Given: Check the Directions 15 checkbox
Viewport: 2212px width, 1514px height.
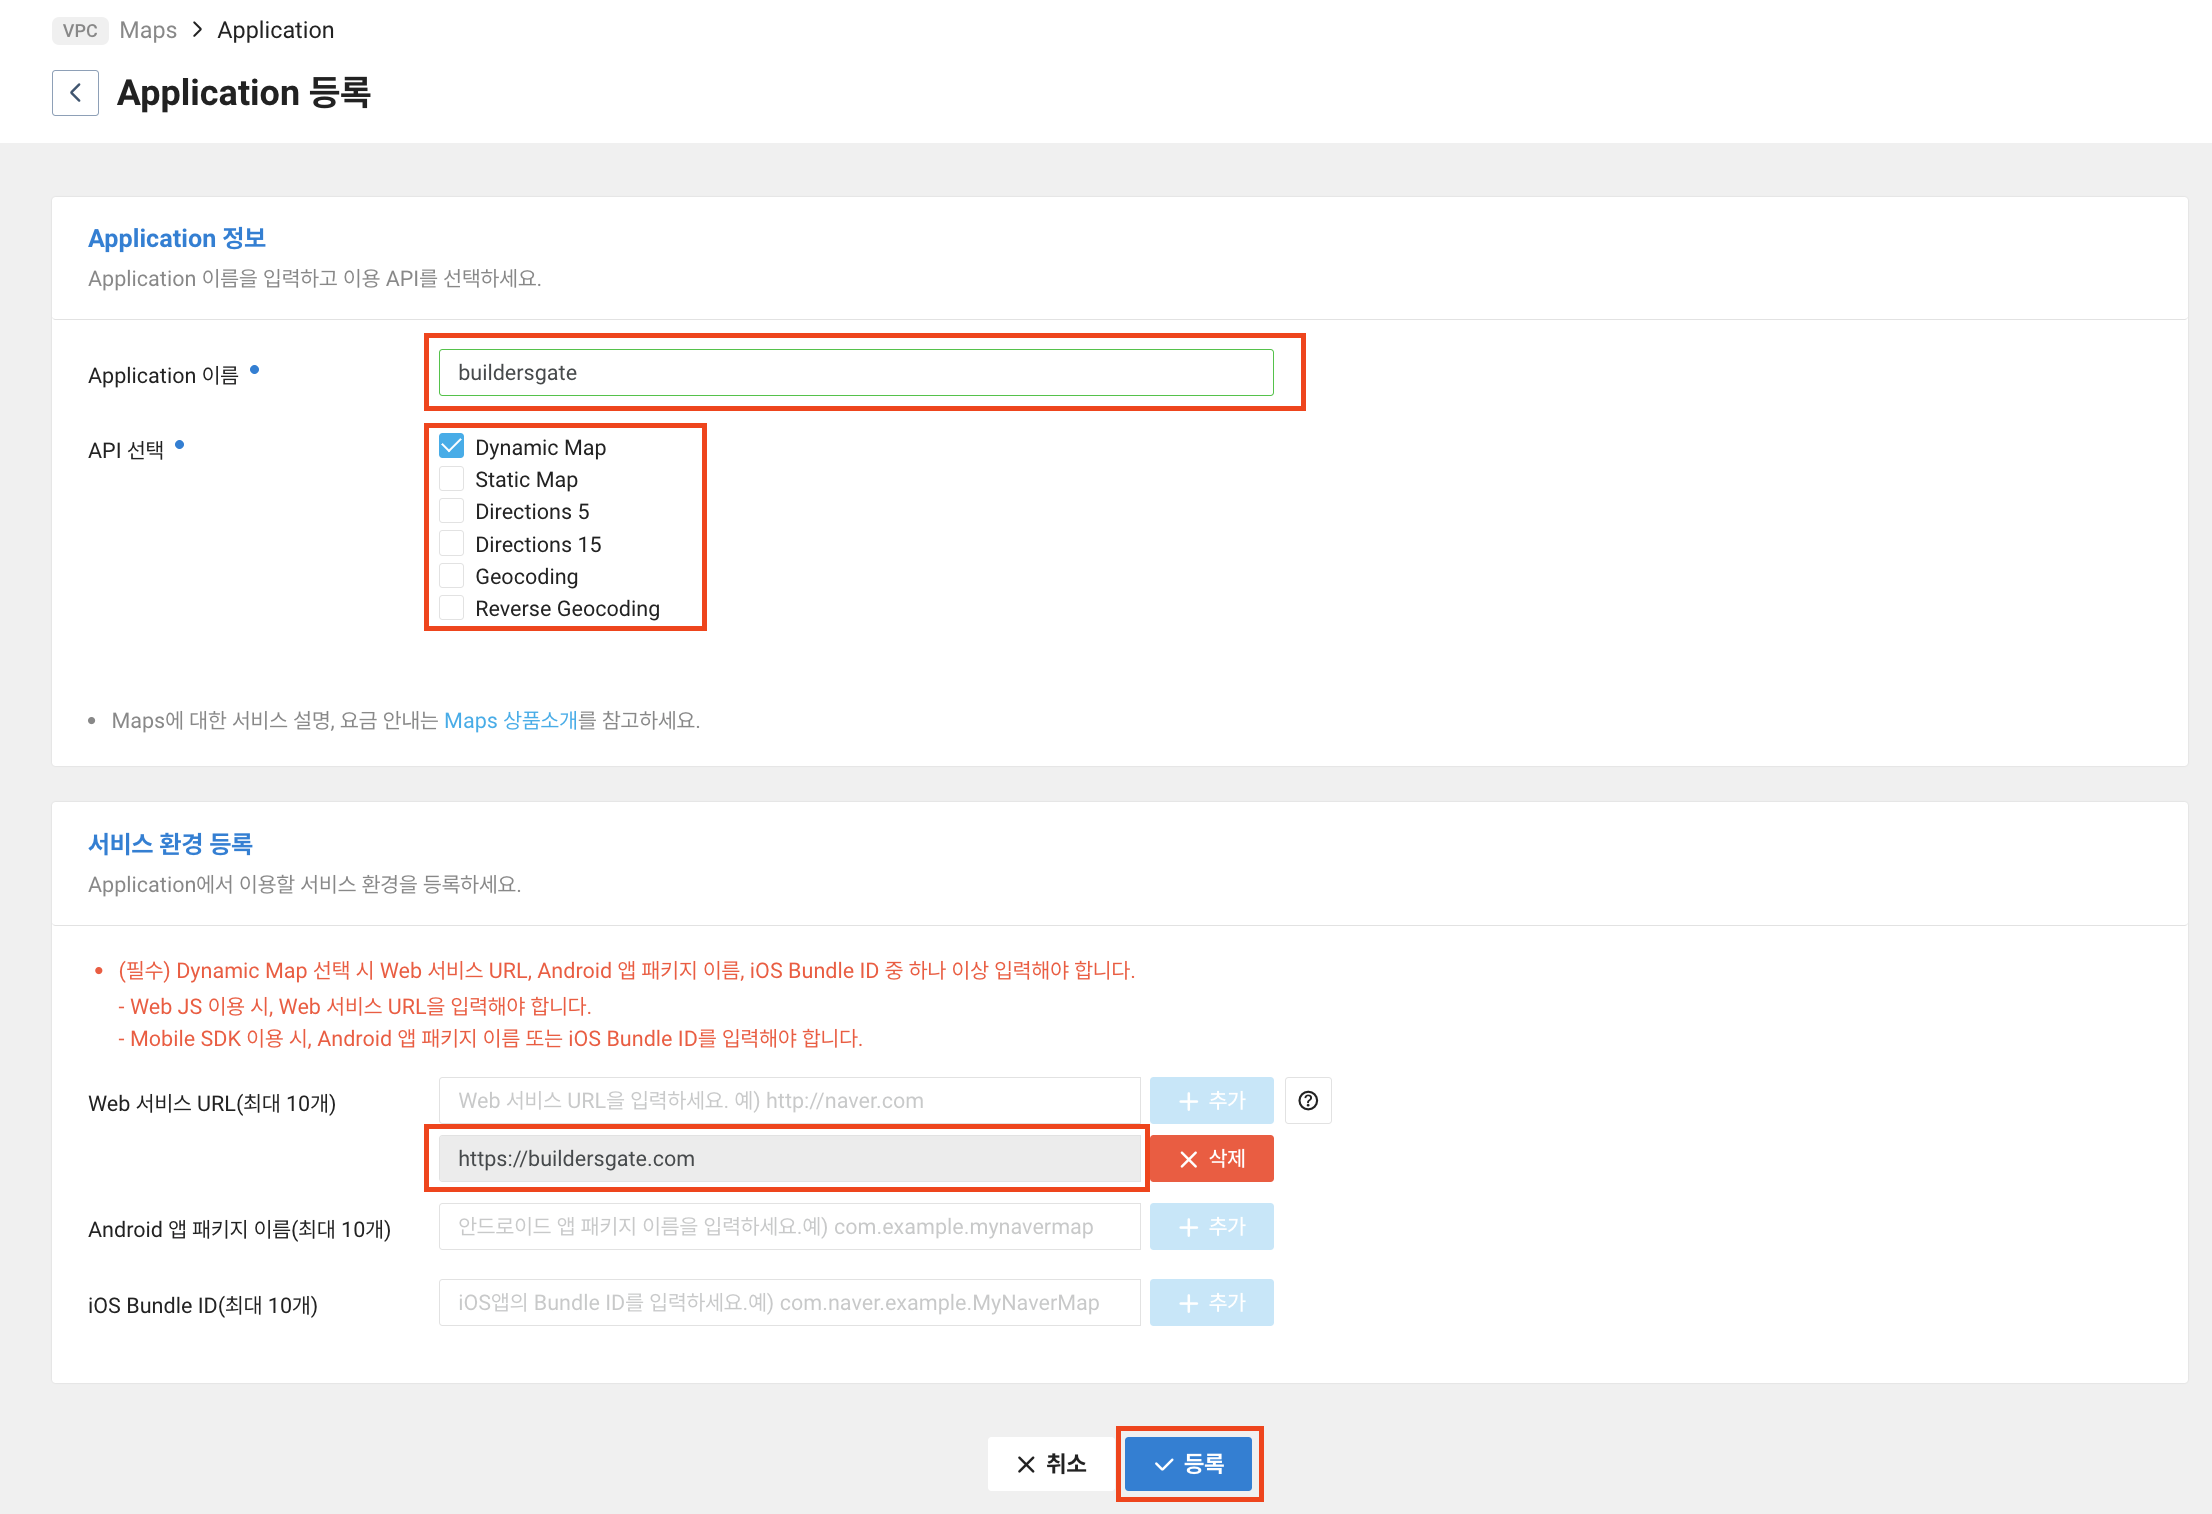Looking at the screenshot, I should click(x=451, y=543).
